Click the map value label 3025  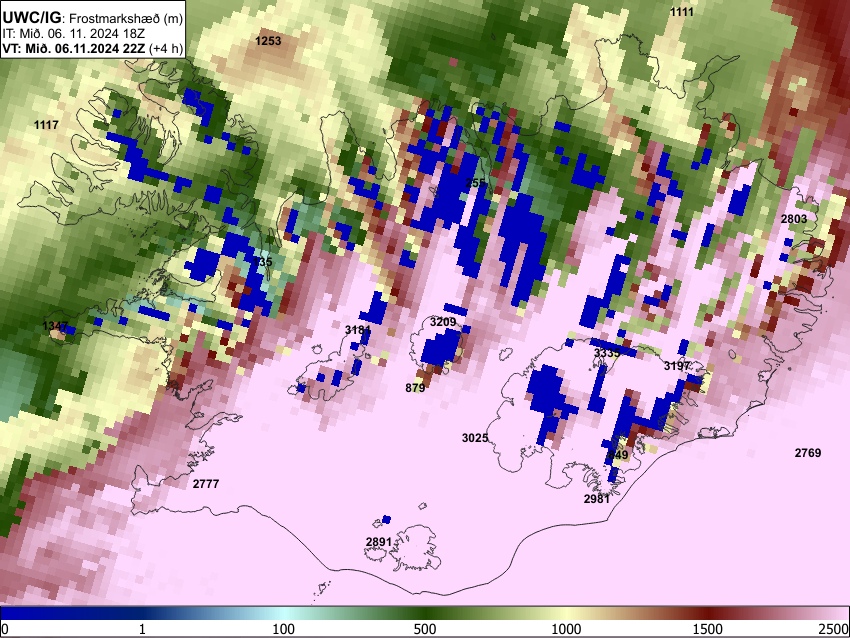coord(475,438)
